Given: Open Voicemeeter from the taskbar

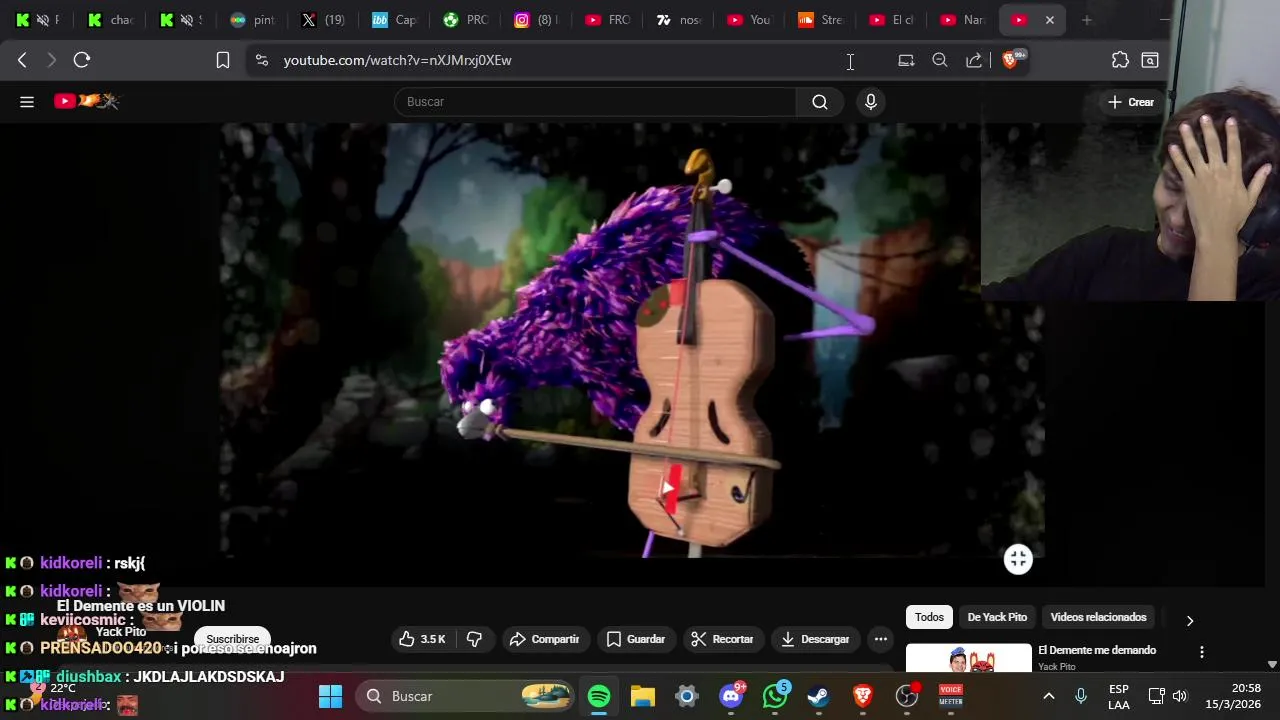Looking at the screenshot, I should [951, 696].
